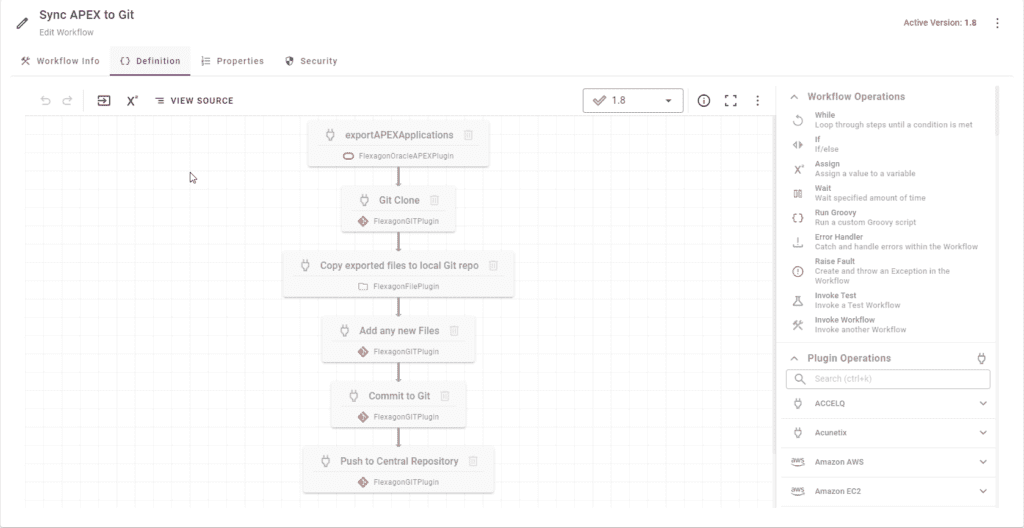This screenshot has width=1024, height=528.
Task: Delete the exportAPEXApplications step via trash icon
Action: (468, 135)
